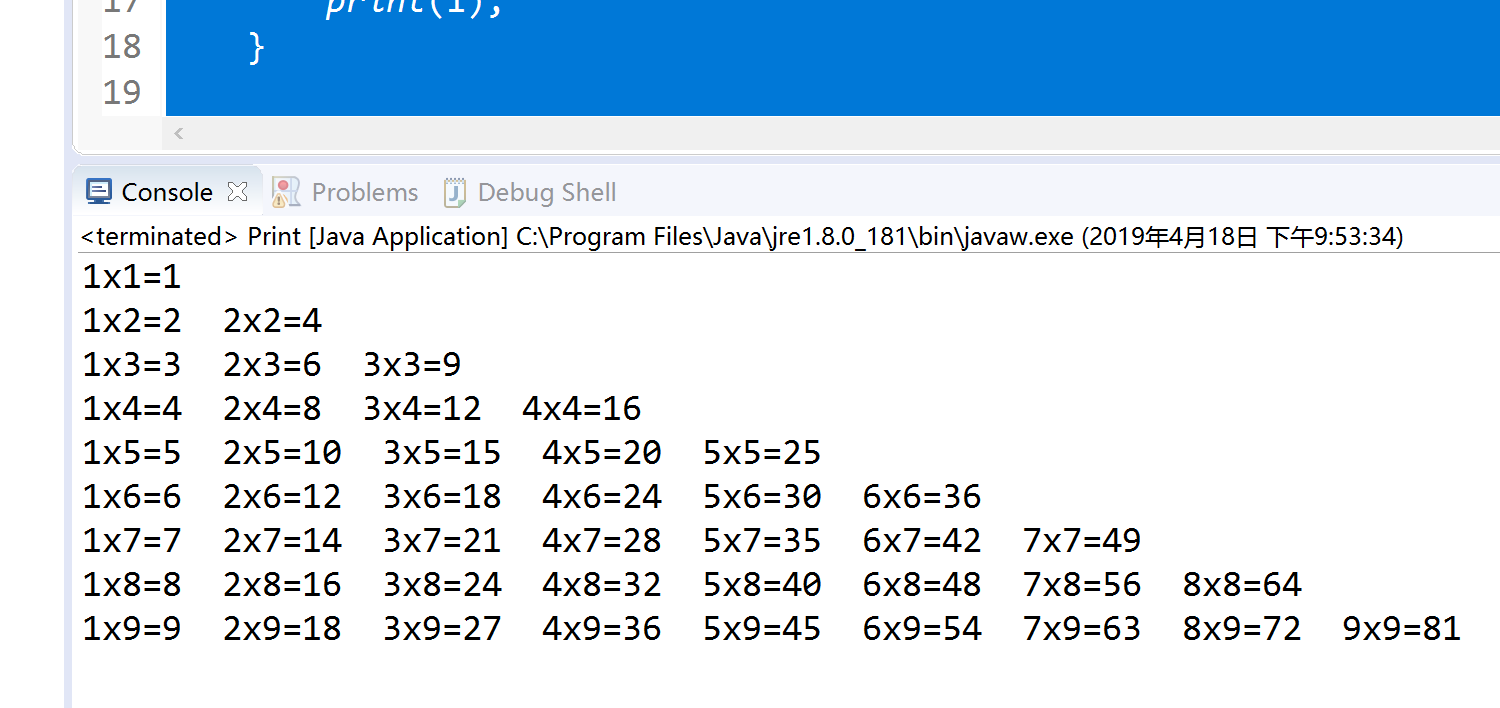Click the closing brace on line 18
The height and width of the screenshot is (708, 1500).
point(256,47)
